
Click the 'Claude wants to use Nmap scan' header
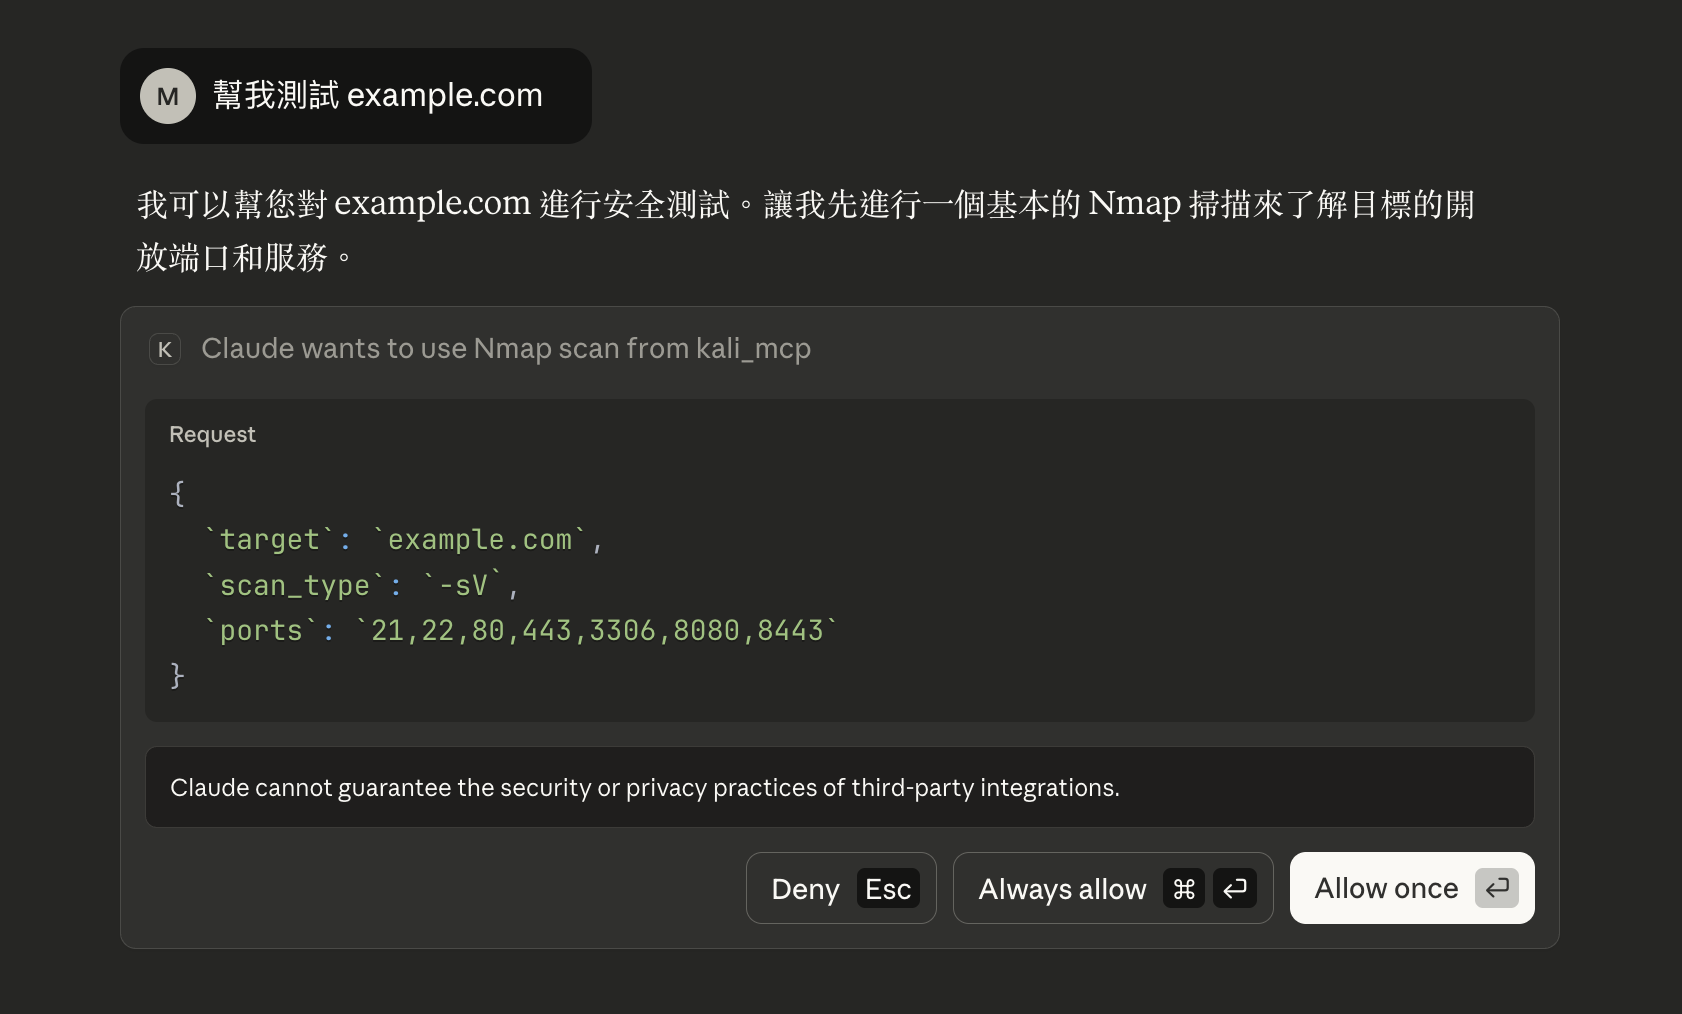click(x=505, y=349)
